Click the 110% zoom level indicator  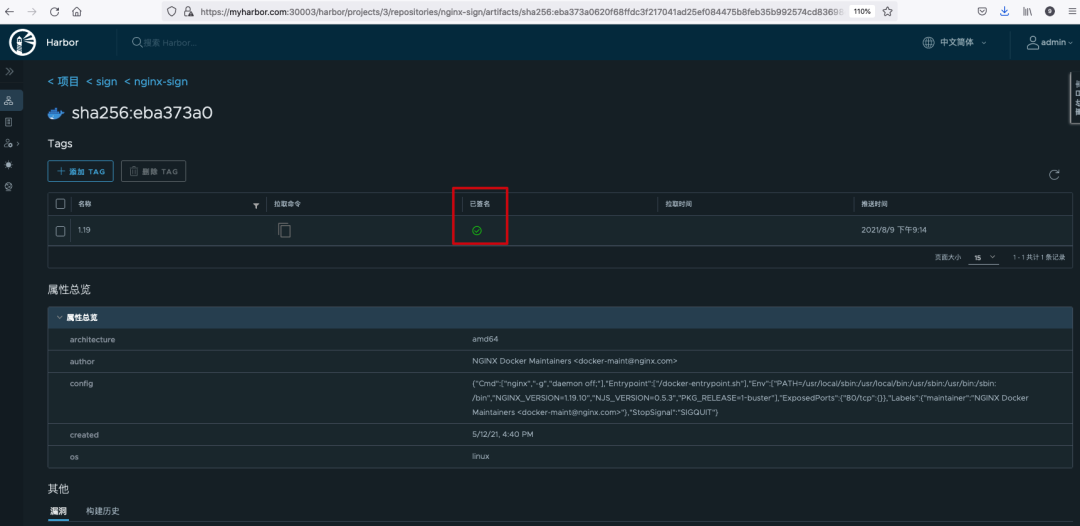point(860,12)
